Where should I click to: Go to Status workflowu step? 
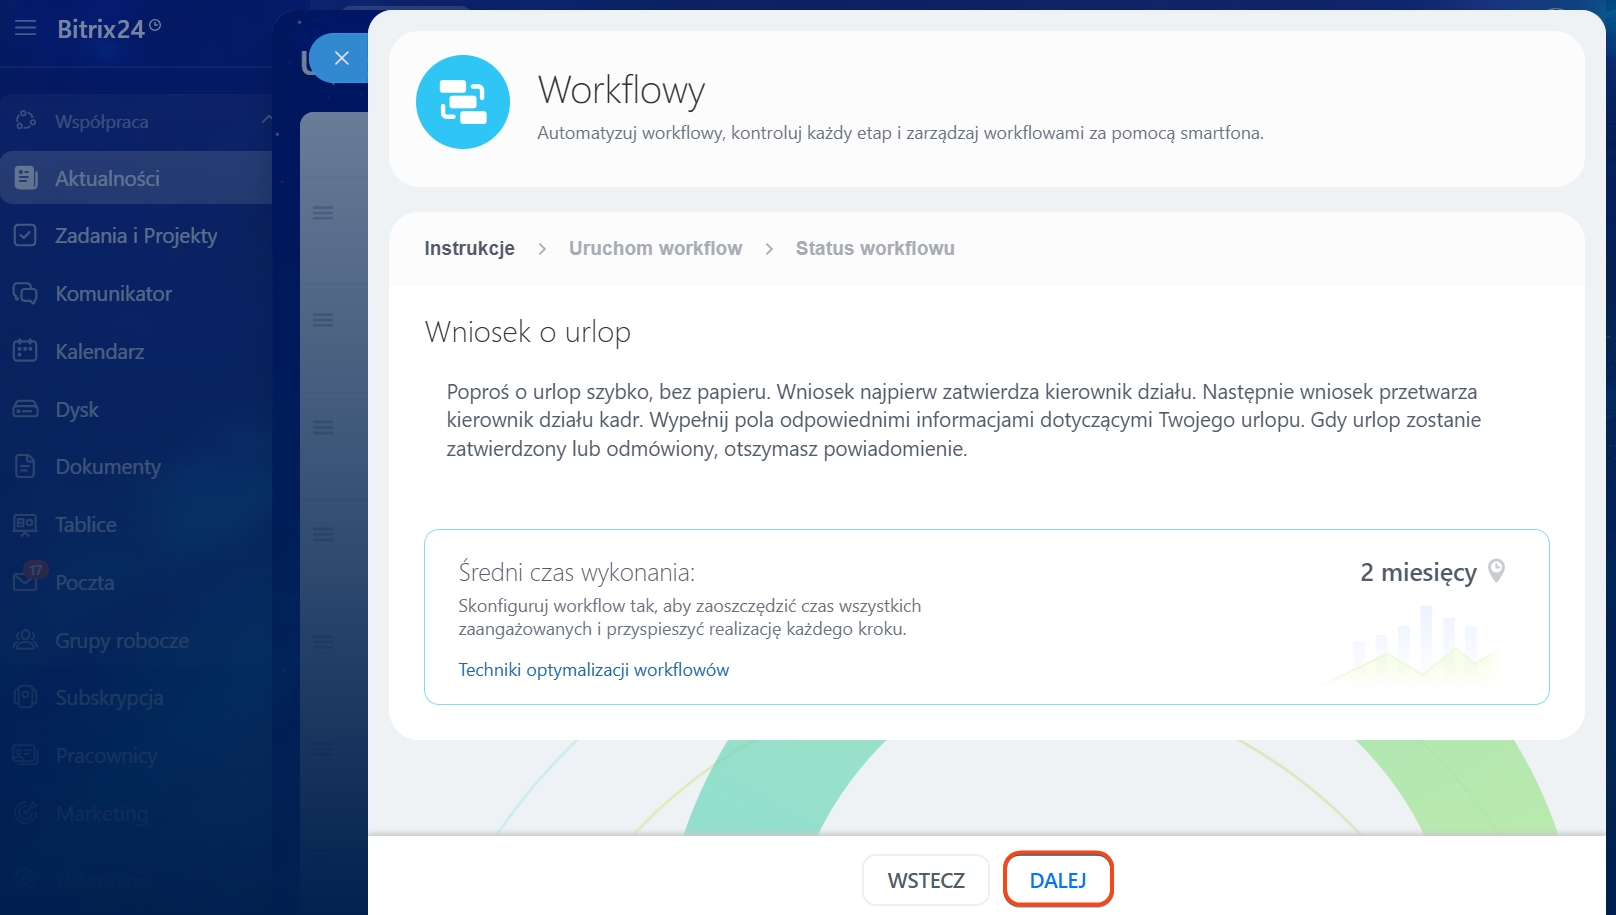pyautogui.click(x=874, y=248)
